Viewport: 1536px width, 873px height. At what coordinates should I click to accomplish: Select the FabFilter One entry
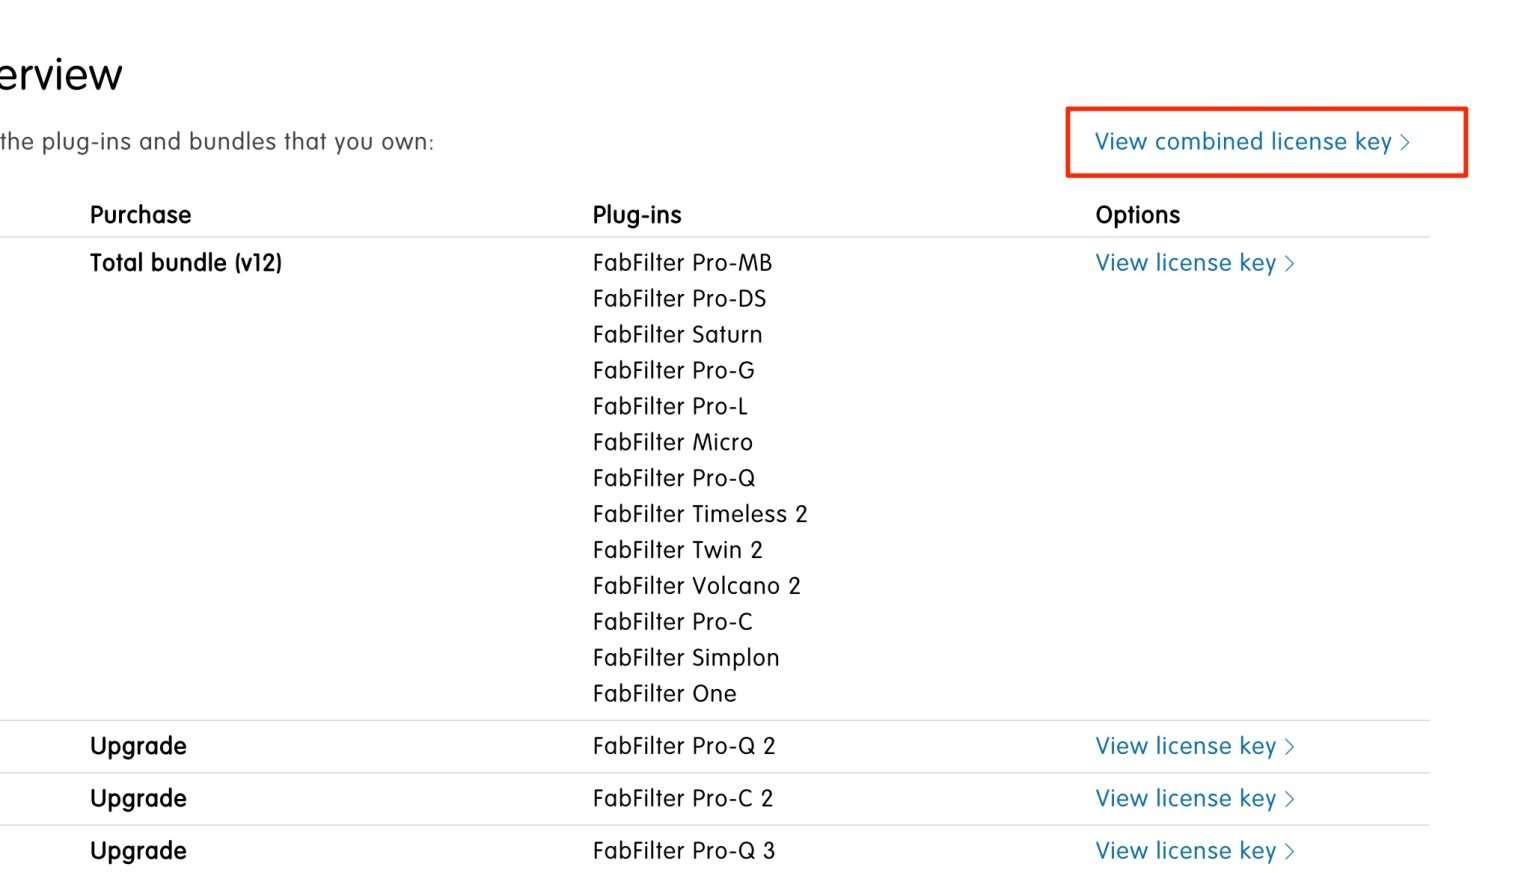(664, 693)
